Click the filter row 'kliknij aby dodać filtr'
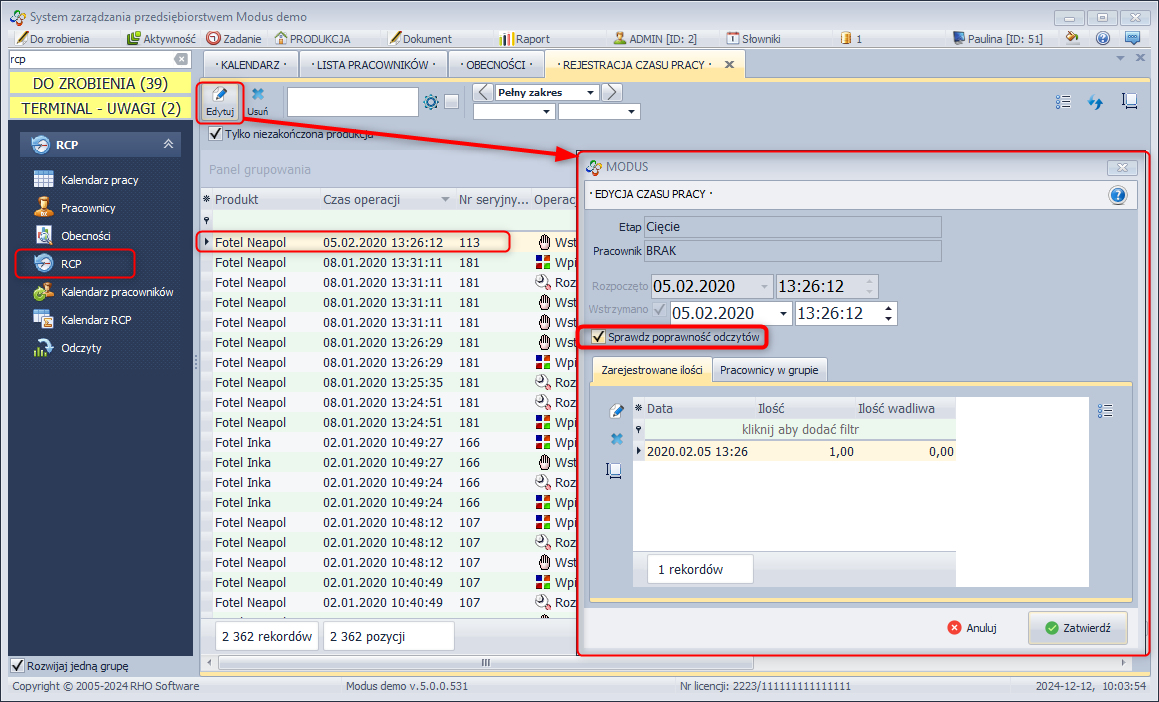Viewport: 1159px width, 702px height. click(x=800, y=430)
